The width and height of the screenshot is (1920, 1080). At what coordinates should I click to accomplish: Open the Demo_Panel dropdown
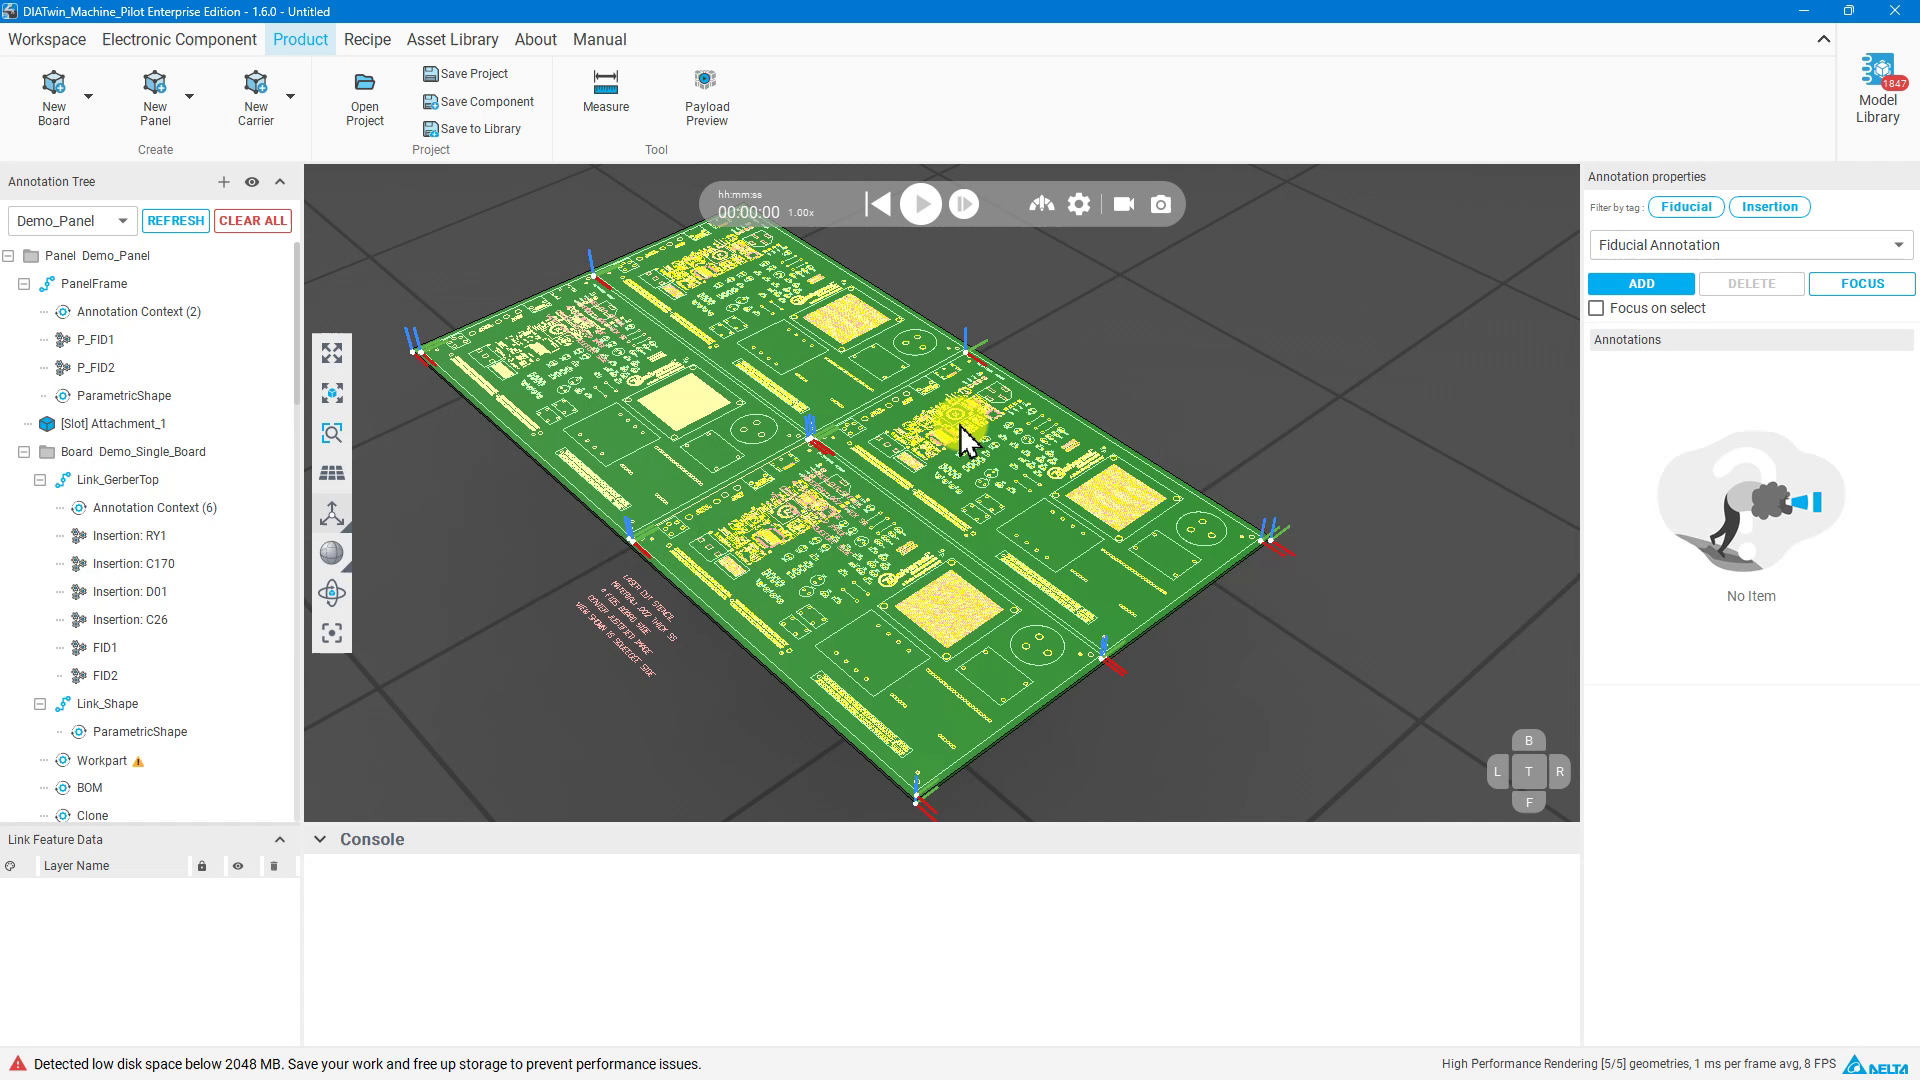tap(72, 221)
